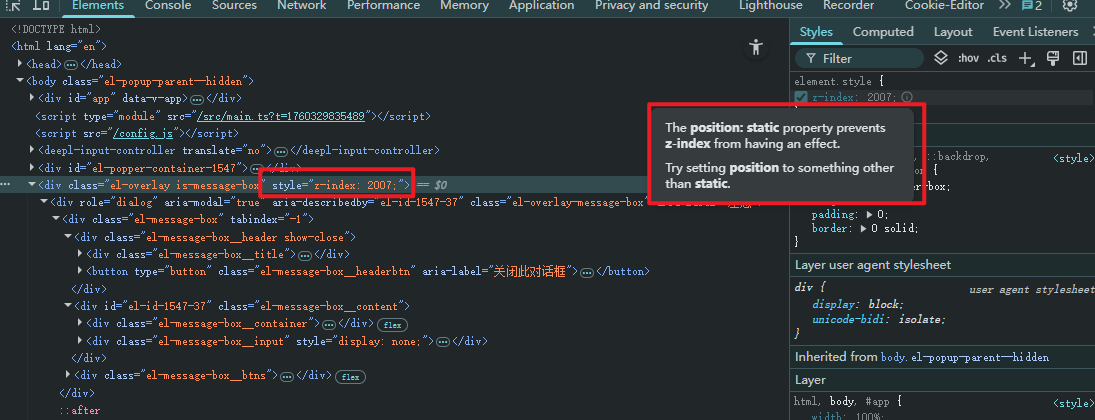
Task: Click the paintbrush rendering emulation icon
Action: 1053,58
